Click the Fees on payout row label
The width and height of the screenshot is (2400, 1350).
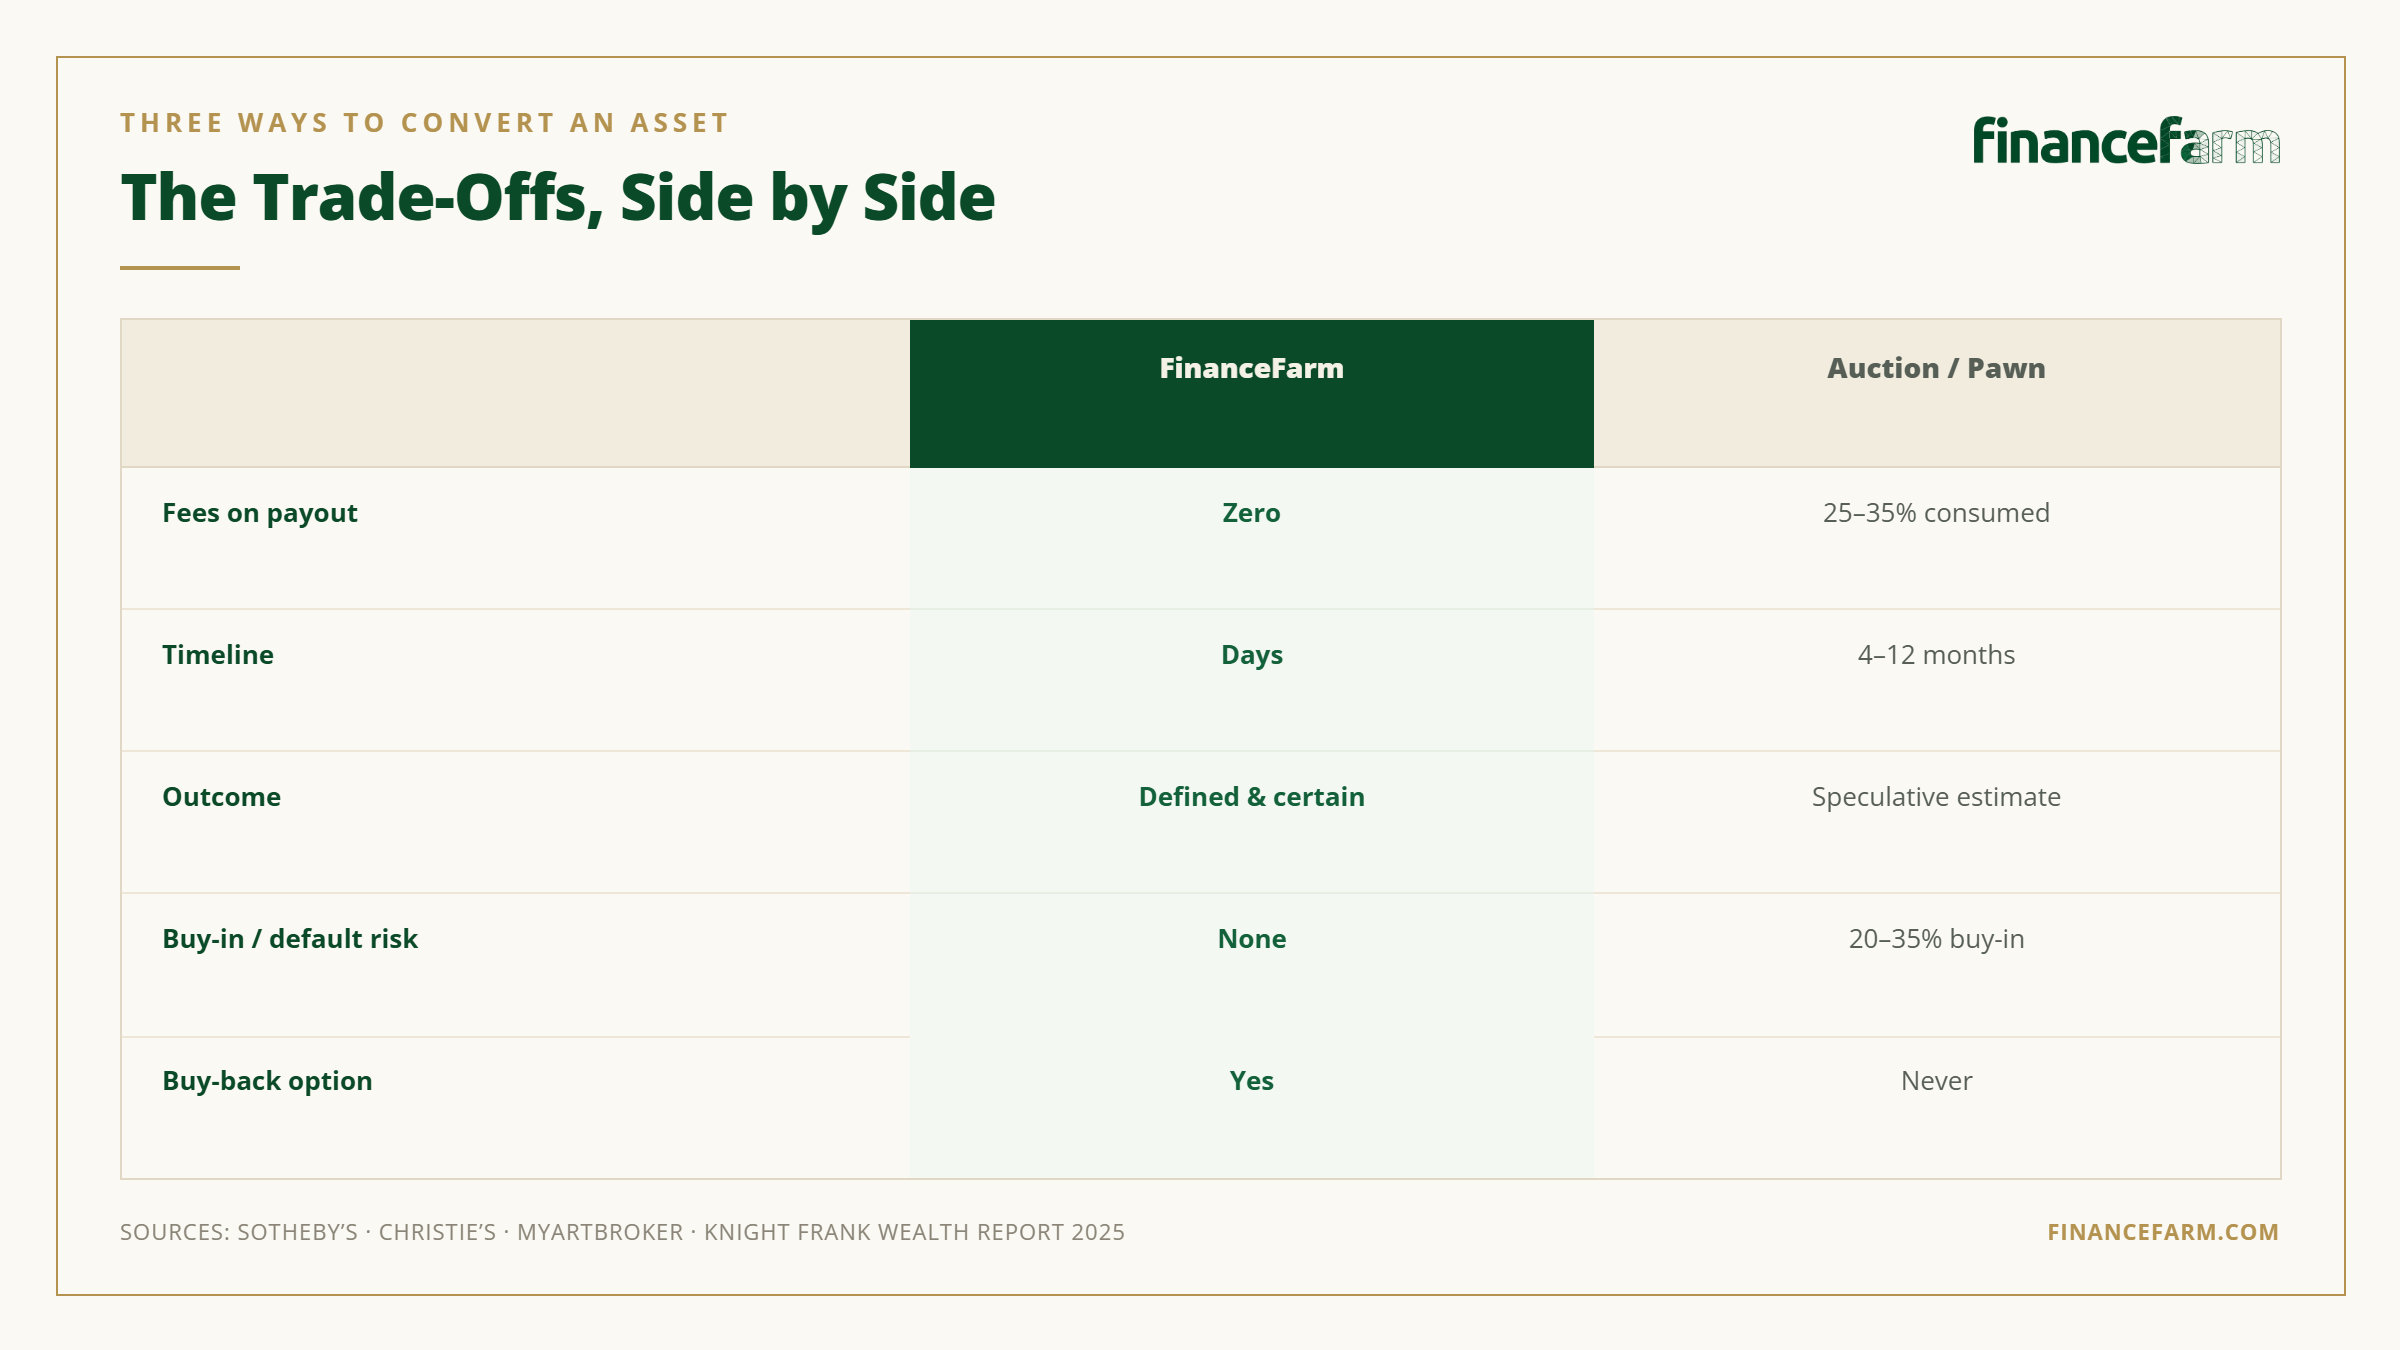(260, 513)
